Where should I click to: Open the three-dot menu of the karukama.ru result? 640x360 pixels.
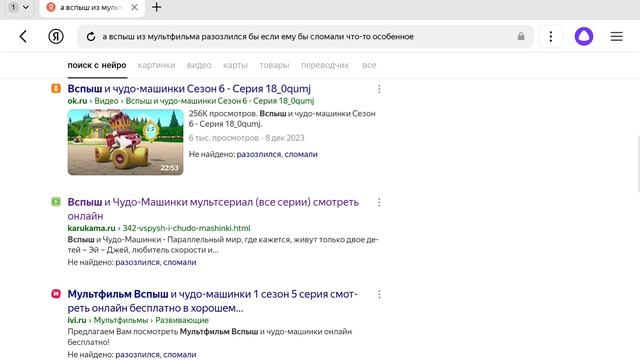[x=379, y=202]
